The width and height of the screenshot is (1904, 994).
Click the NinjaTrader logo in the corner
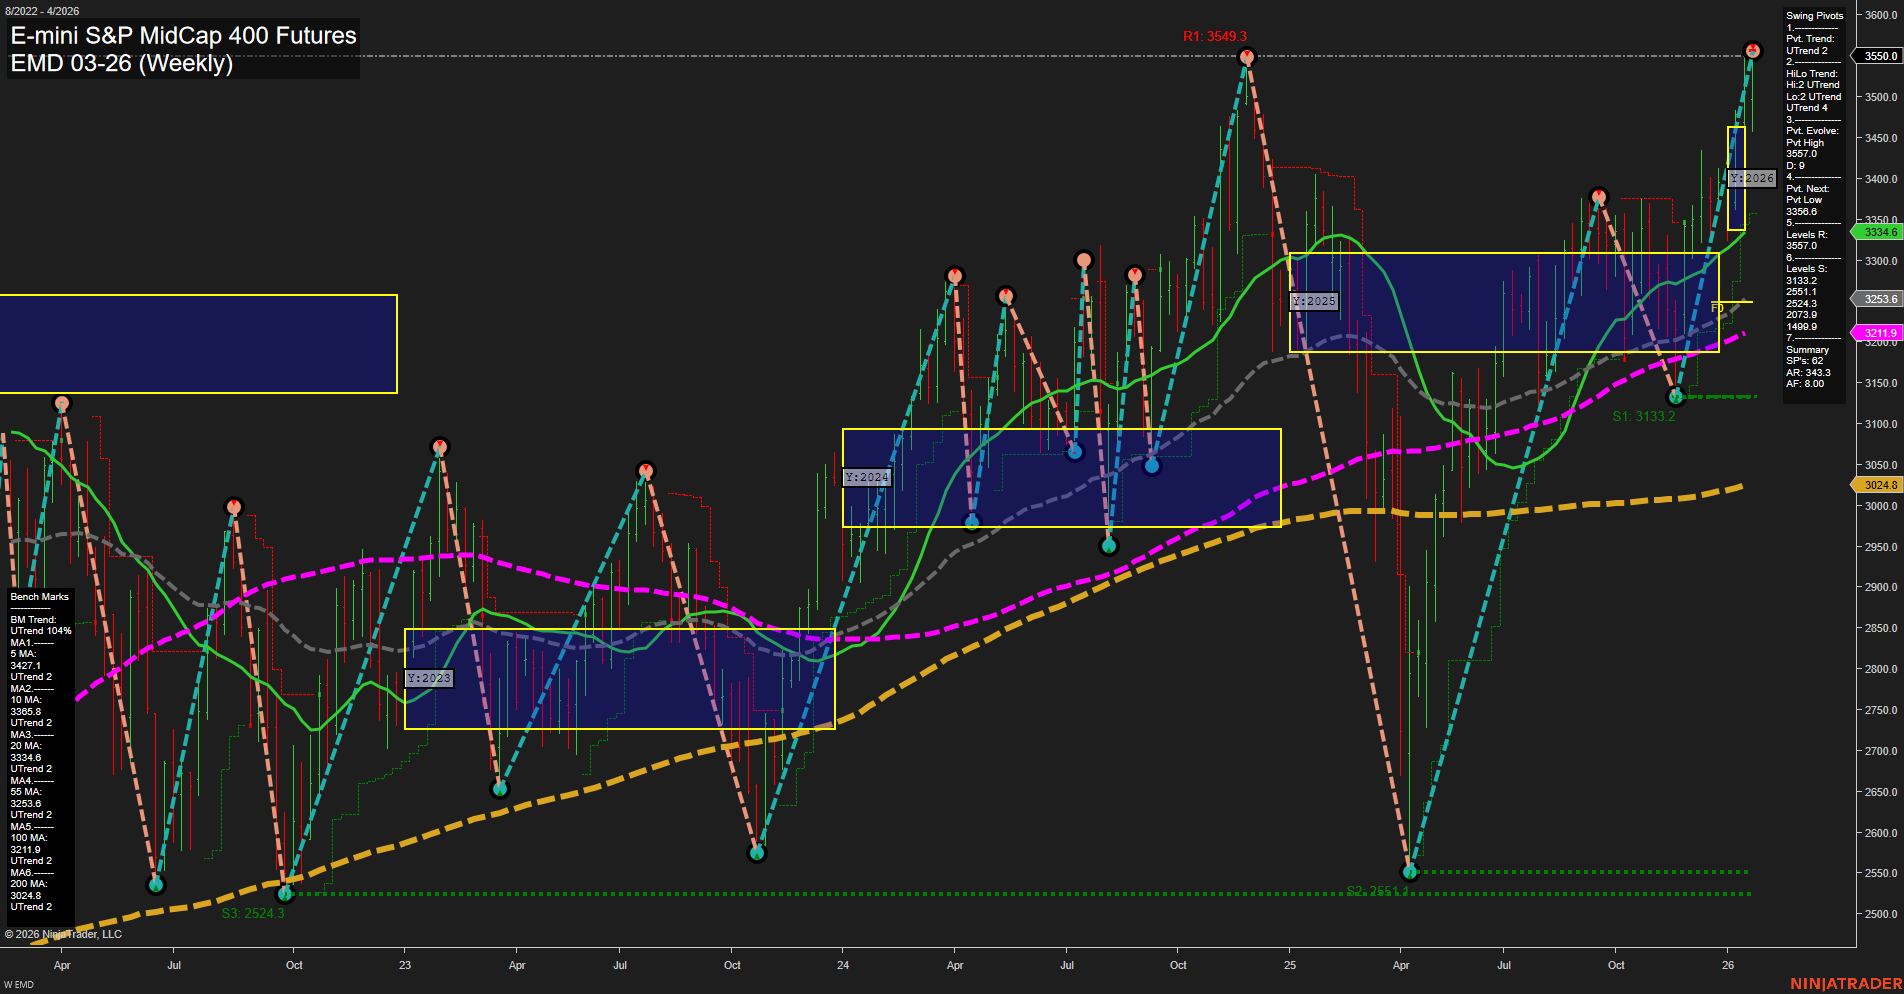coord(1846,983)
